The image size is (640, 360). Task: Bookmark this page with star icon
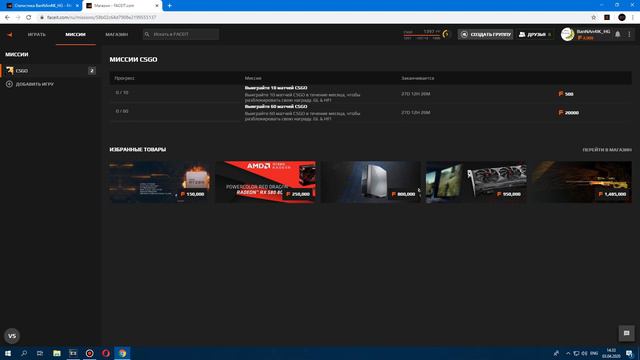click(593, 18)
